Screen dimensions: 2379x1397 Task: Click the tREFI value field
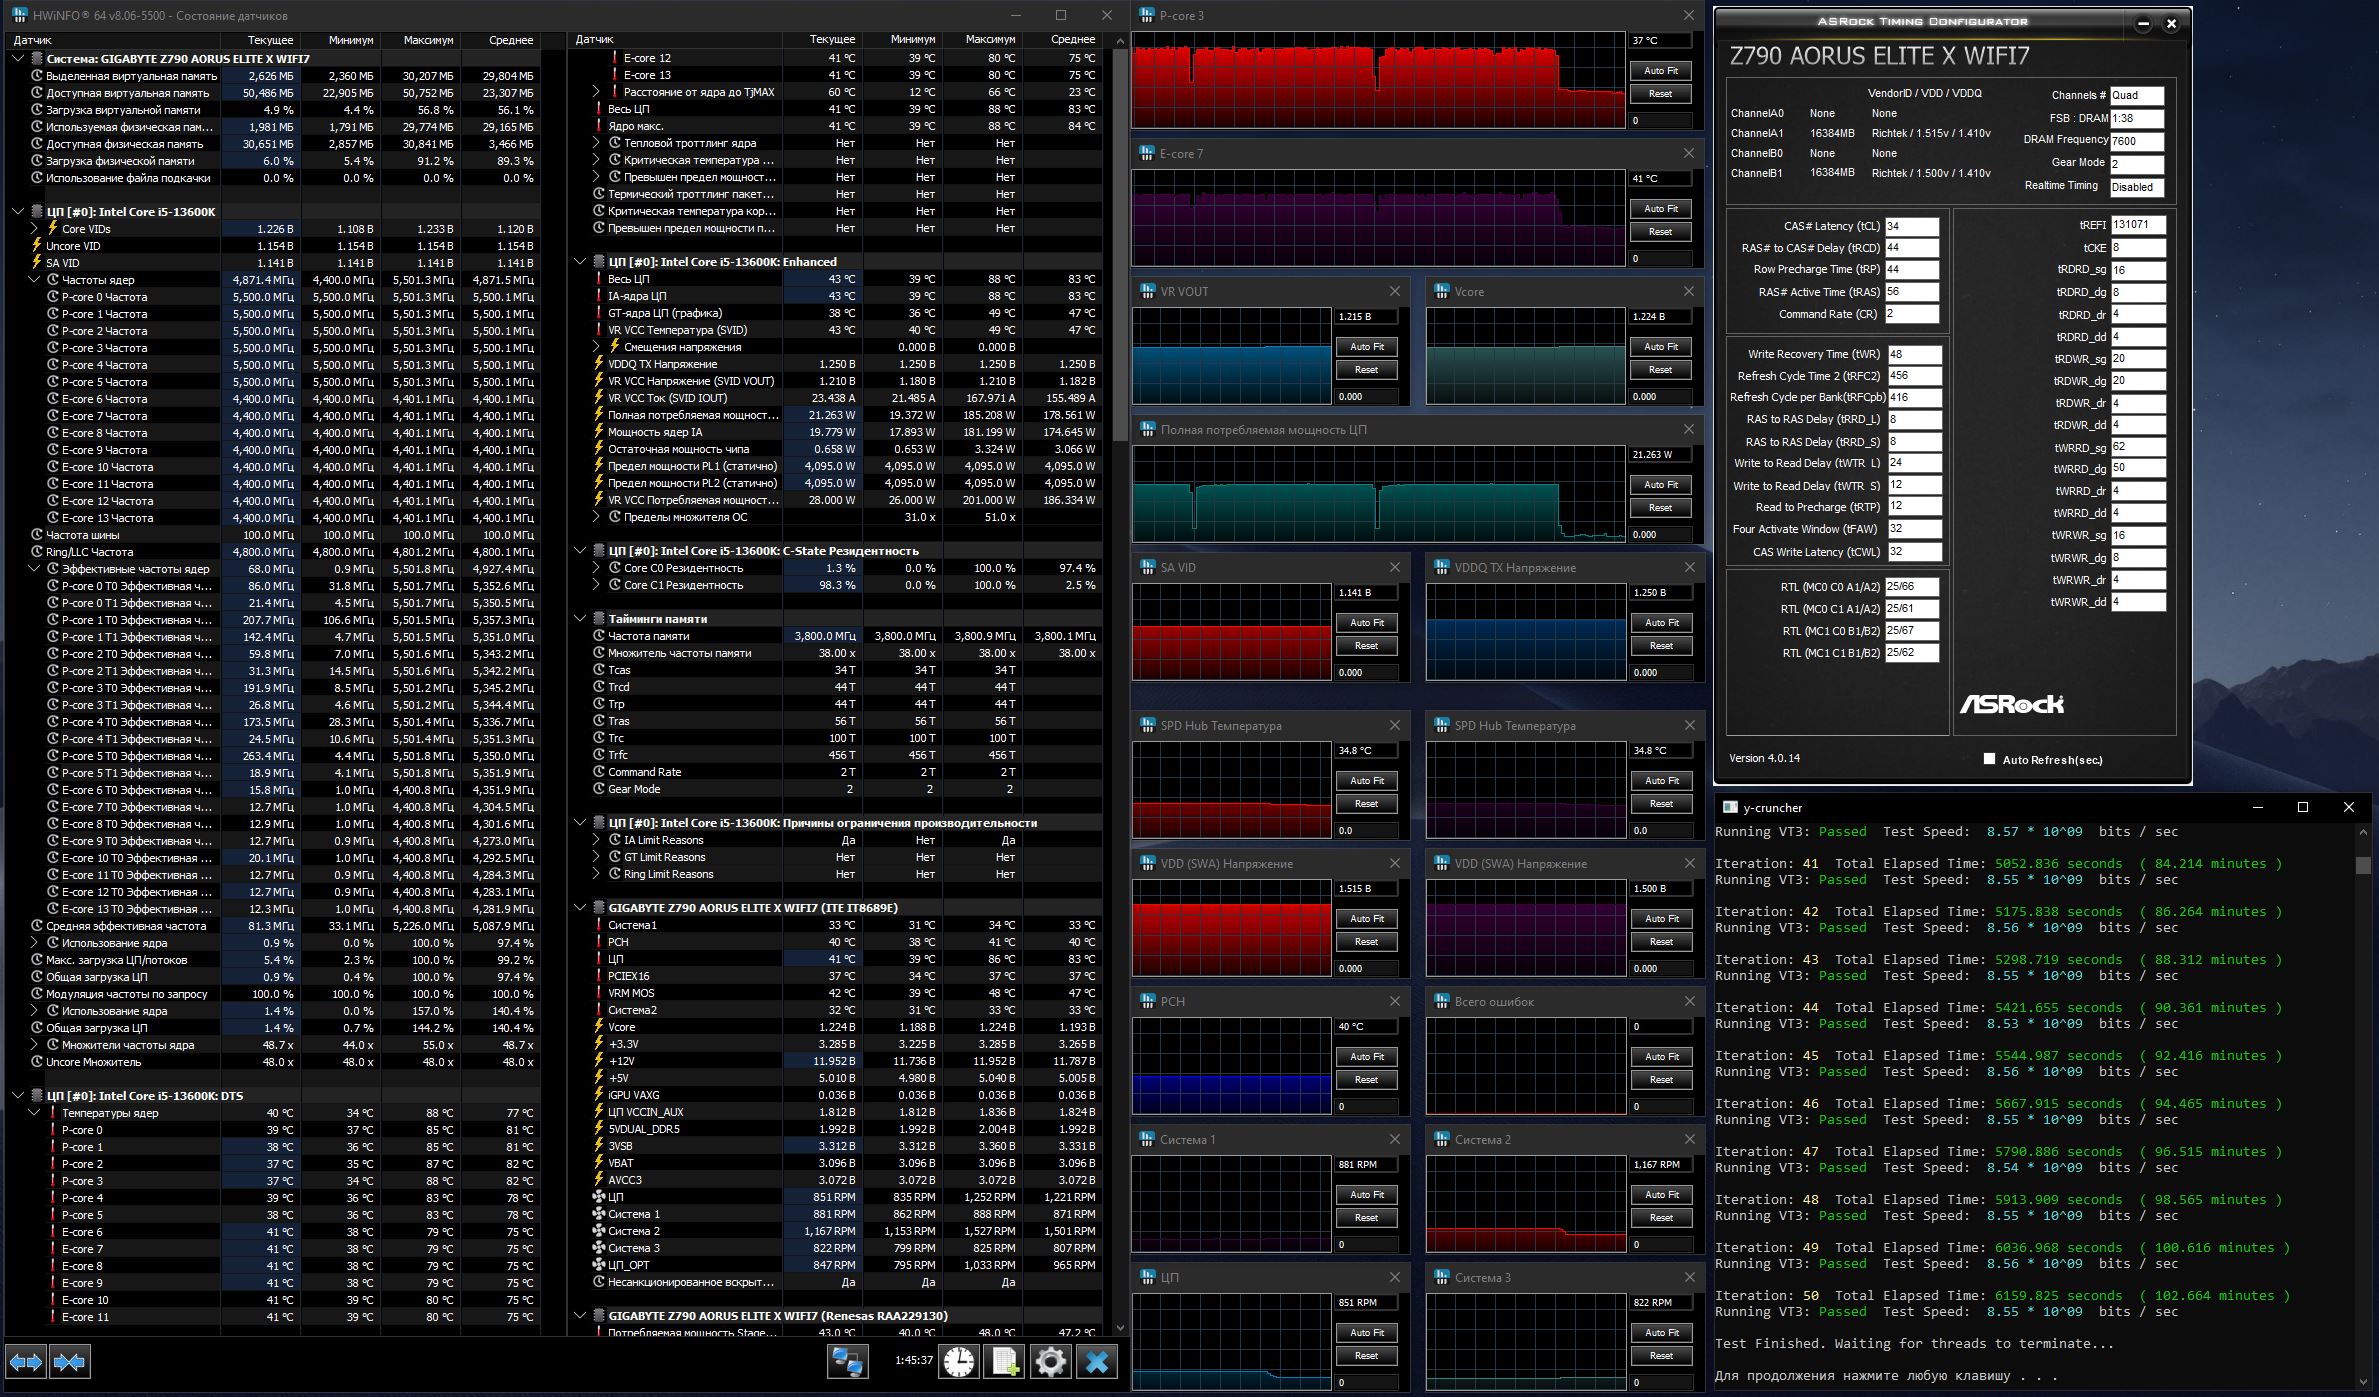pyautogui.click(x=2137, y=225)
